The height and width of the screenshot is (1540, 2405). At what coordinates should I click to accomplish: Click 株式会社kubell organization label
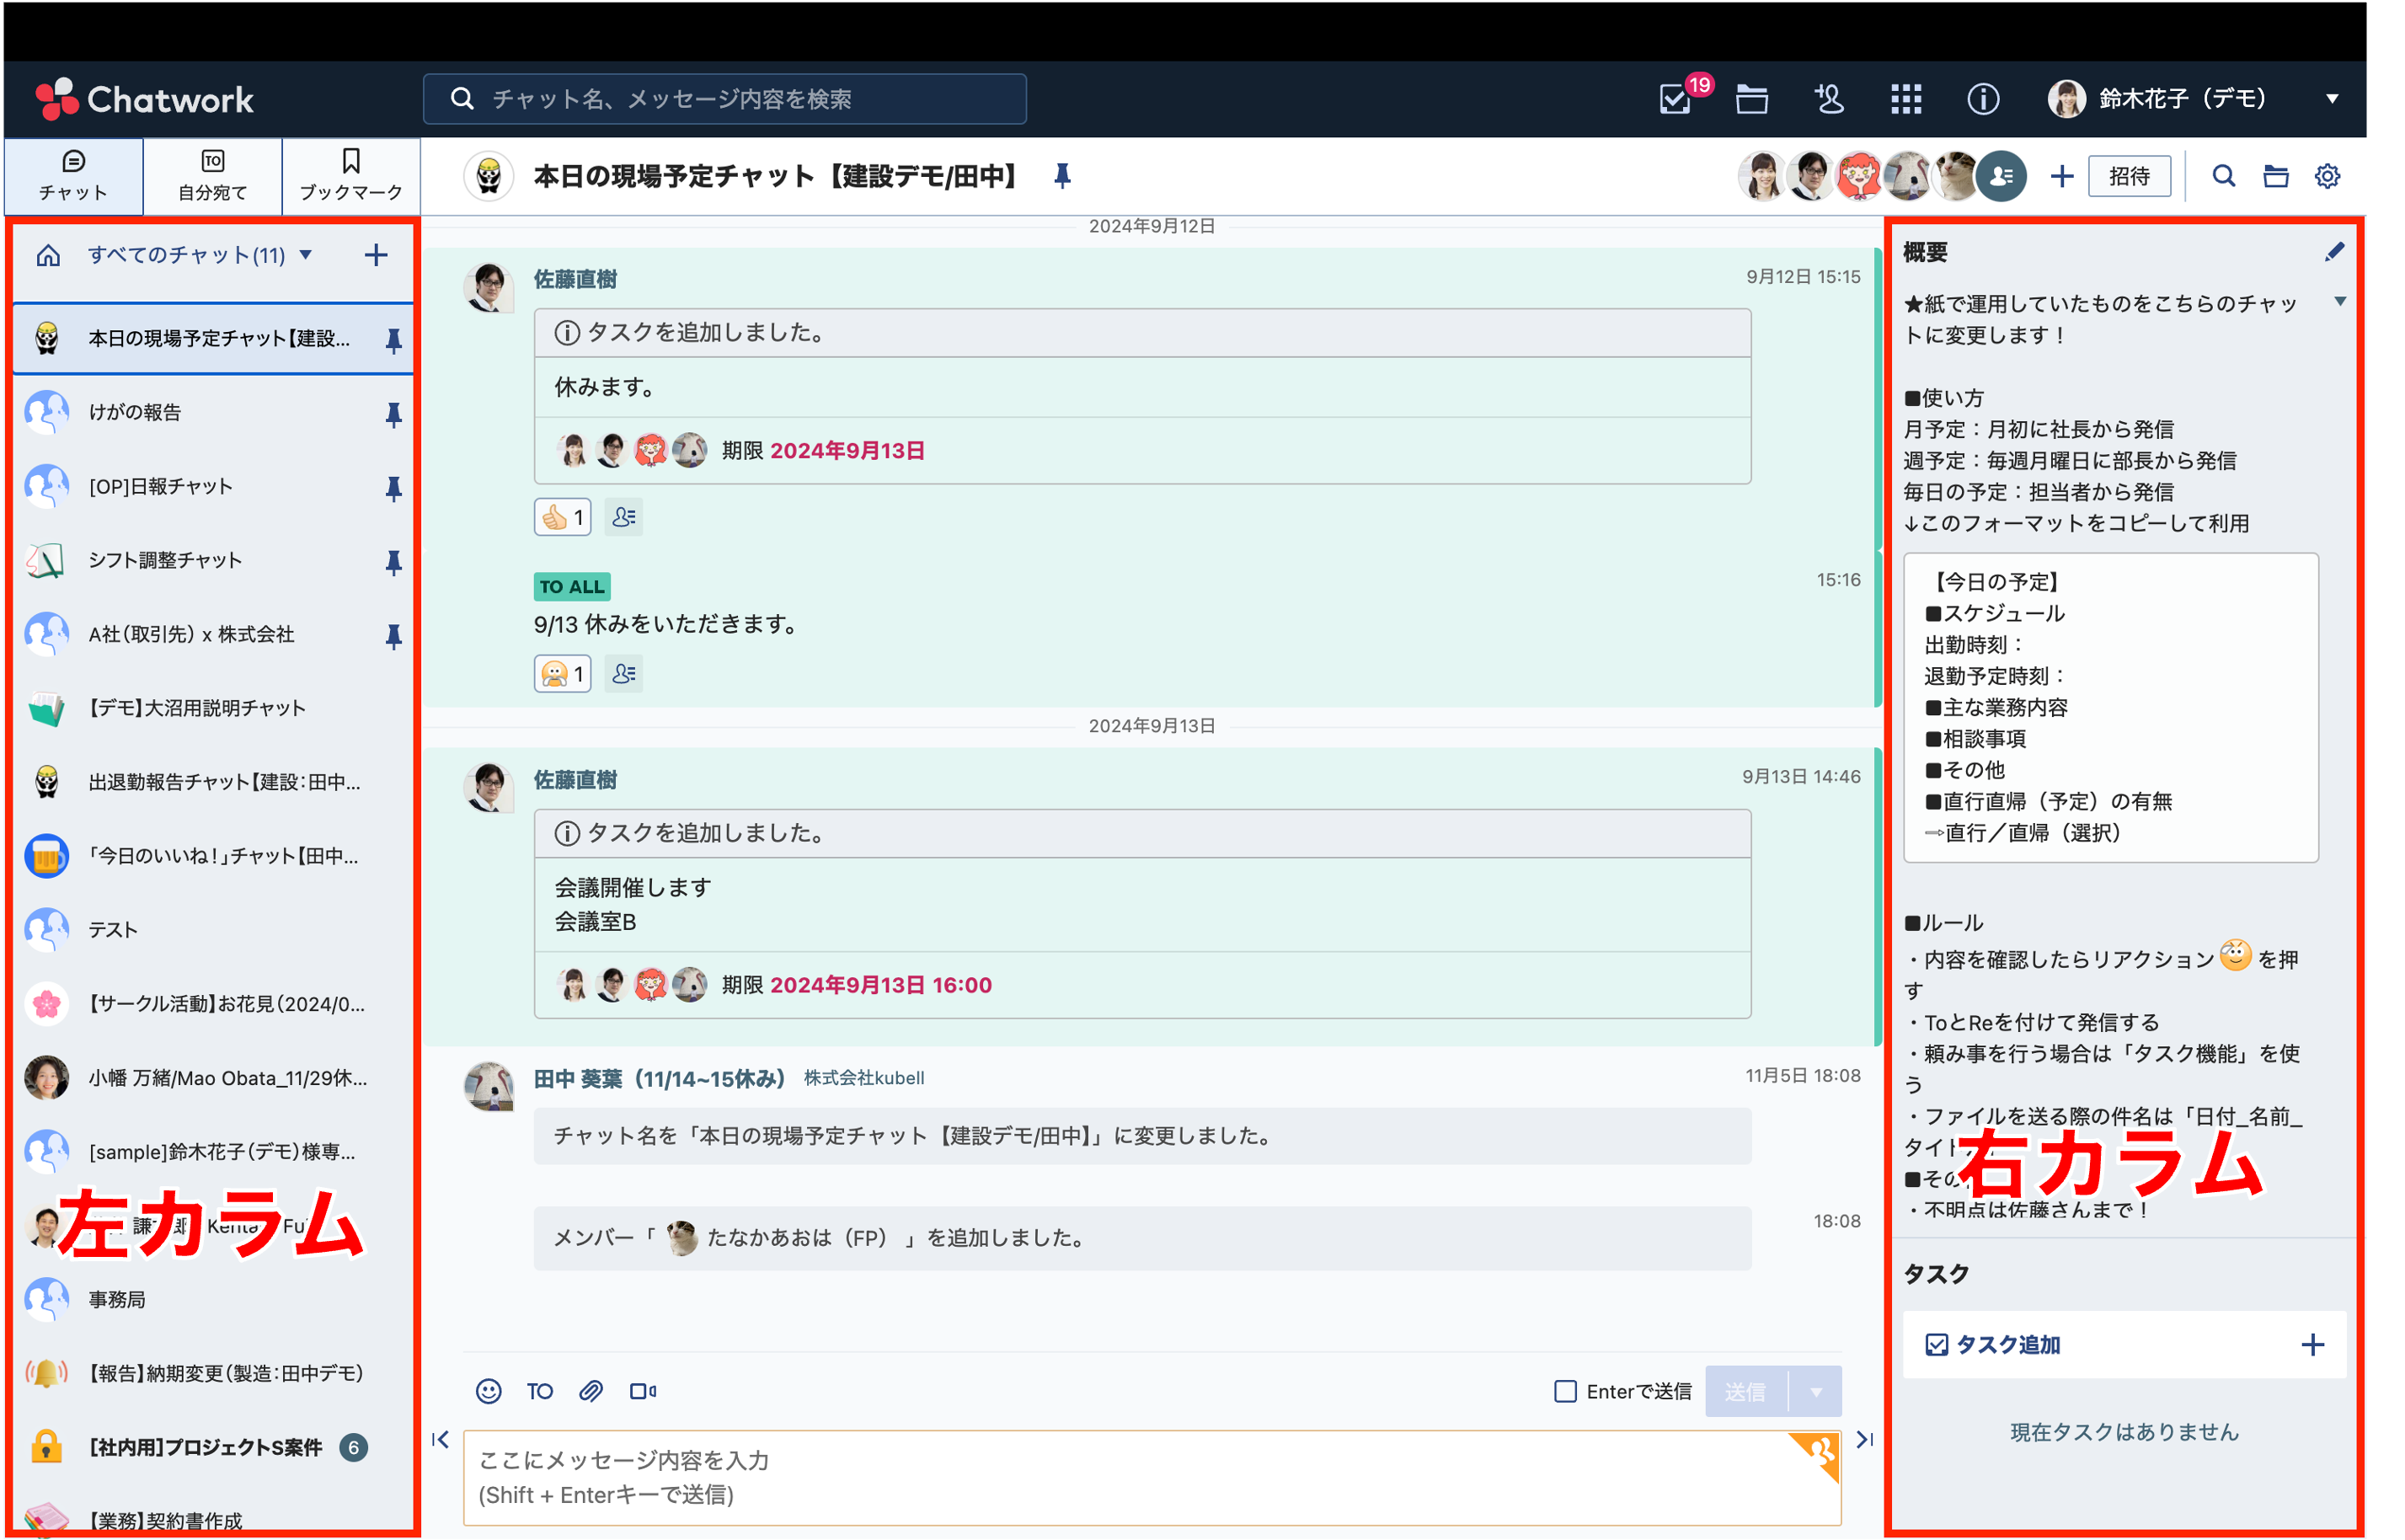coord(865,1079)
